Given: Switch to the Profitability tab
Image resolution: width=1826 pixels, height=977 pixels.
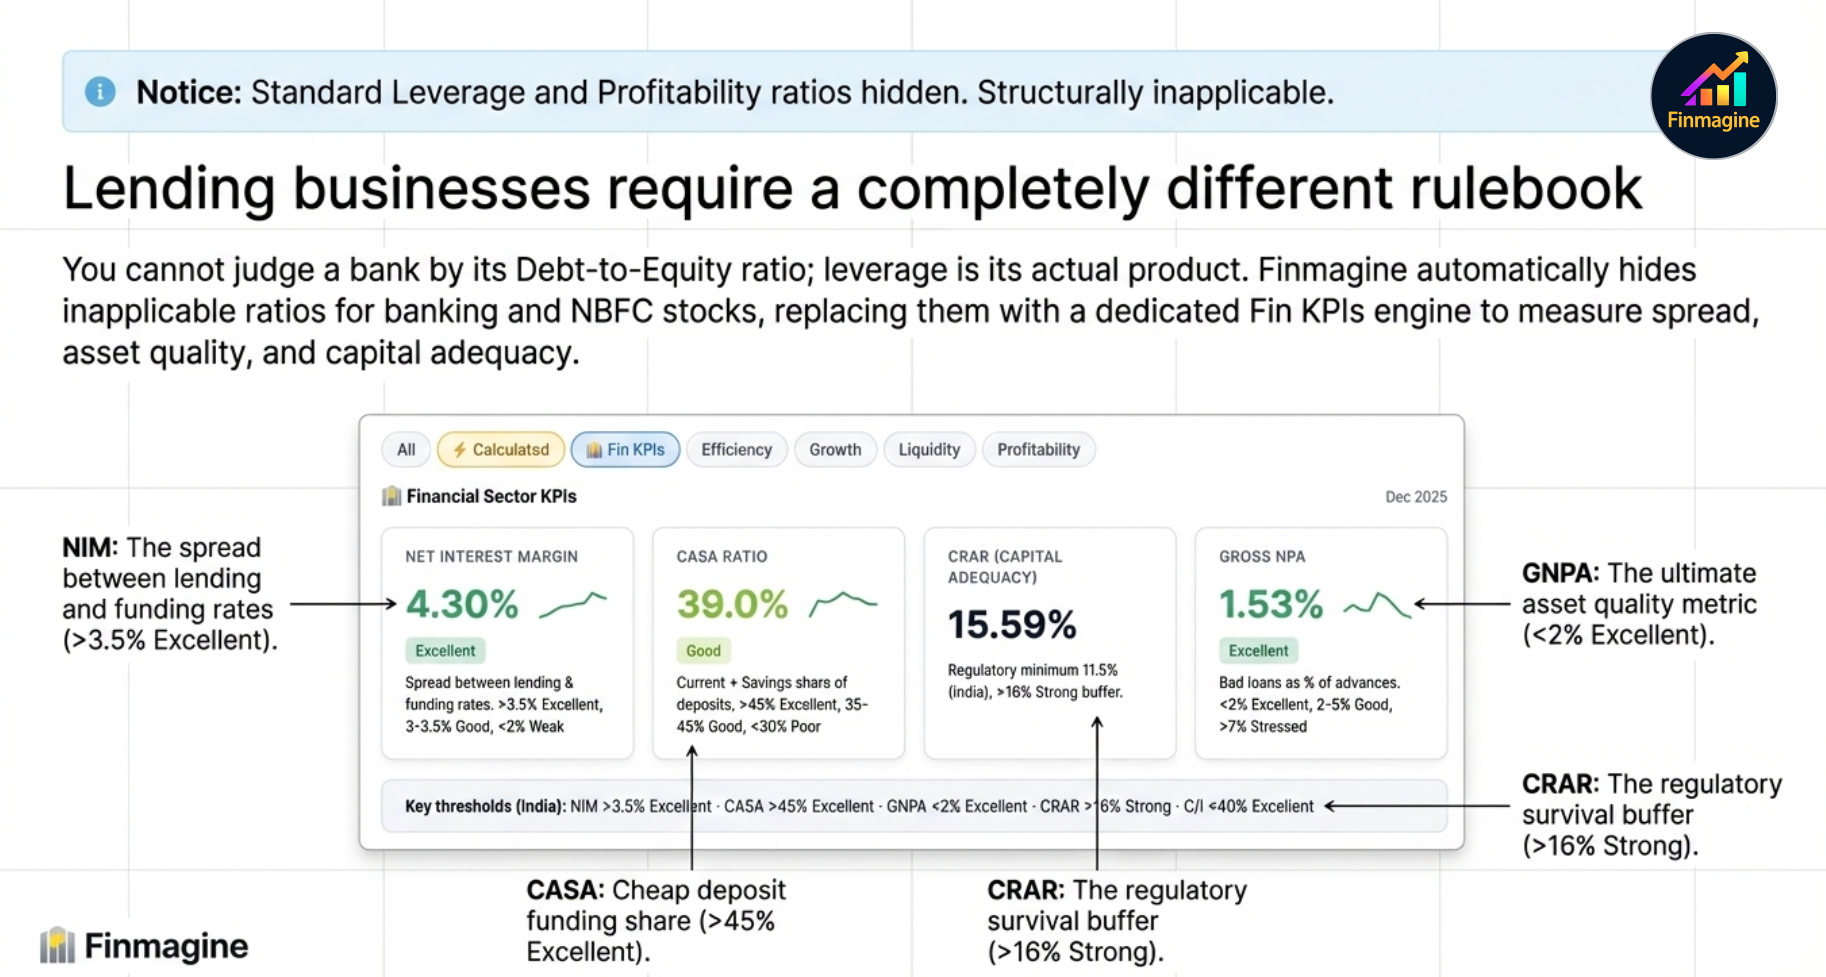Looking at the screenshot, I should pos(1038,449).
